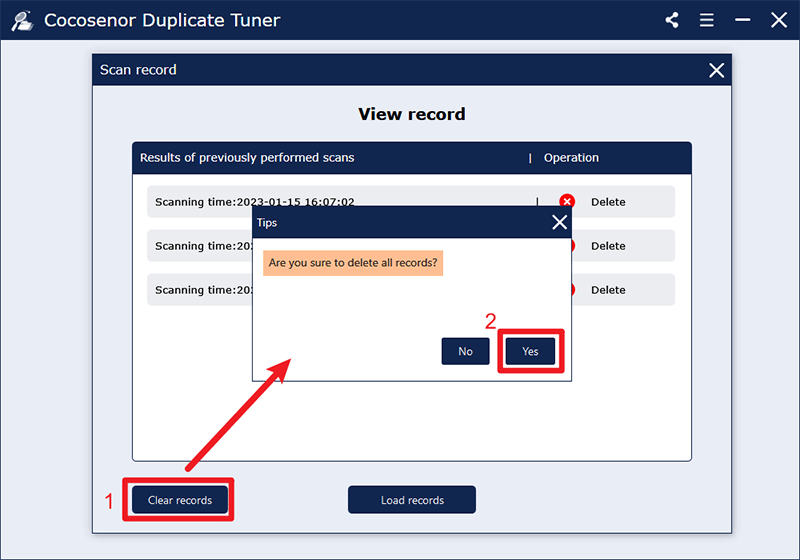This screenshot has height=560, width=800.
Task: Click the 'Are you sure to delete all records?' message
Action: point(353,263)
